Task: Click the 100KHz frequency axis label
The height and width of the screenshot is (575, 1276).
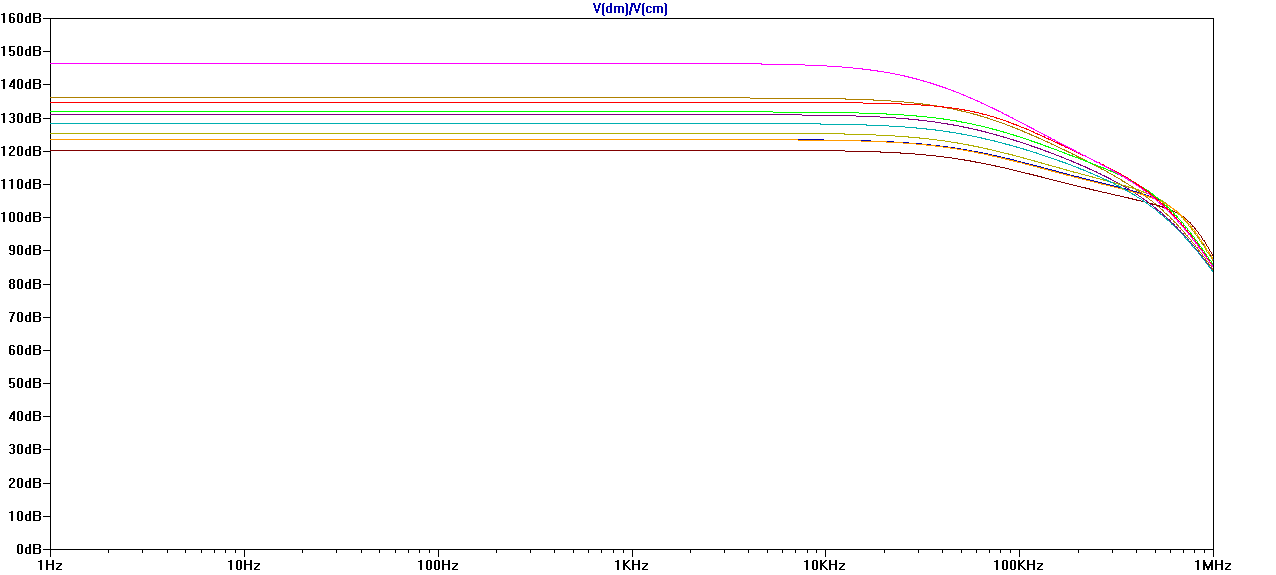Action: point(1020,566)
